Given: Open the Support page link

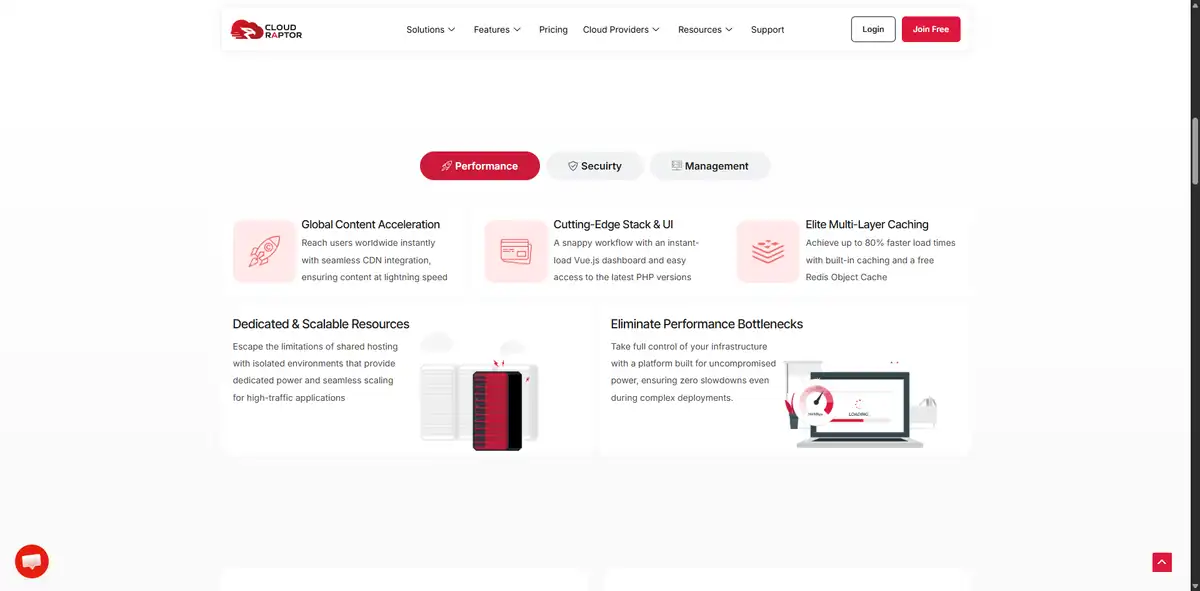Looking at the screenshot, I should (x=767, y=30).
